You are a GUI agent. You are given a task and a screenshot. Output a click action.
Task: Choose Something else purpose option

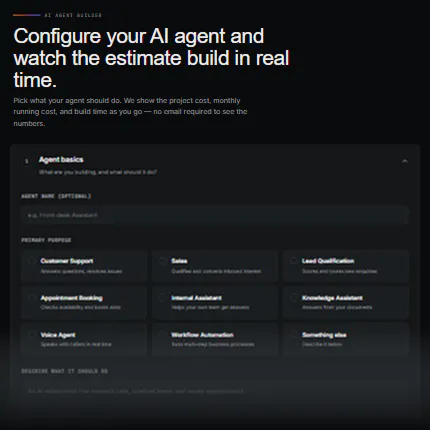click(x=346, y=339)
